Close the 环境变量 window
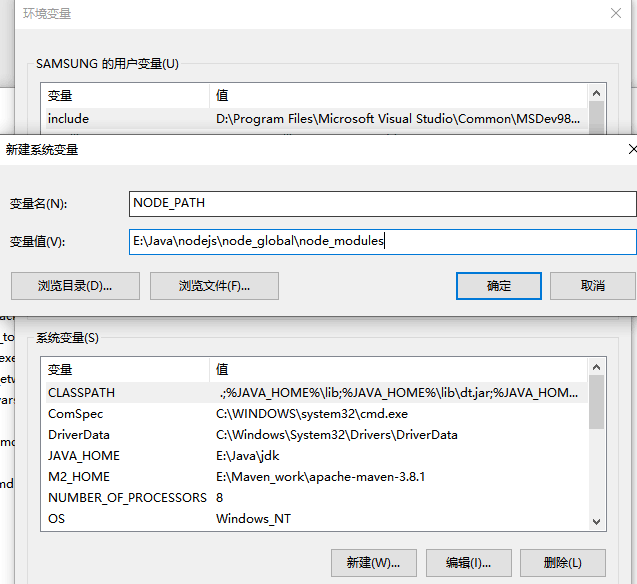 615,13
